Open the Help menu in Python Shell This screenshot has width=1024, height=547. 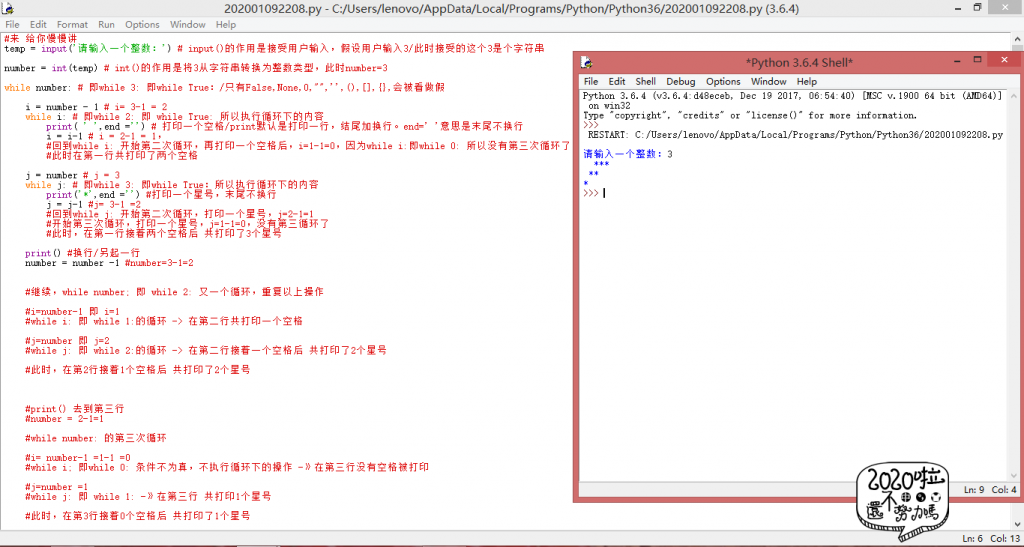[807, 82]
